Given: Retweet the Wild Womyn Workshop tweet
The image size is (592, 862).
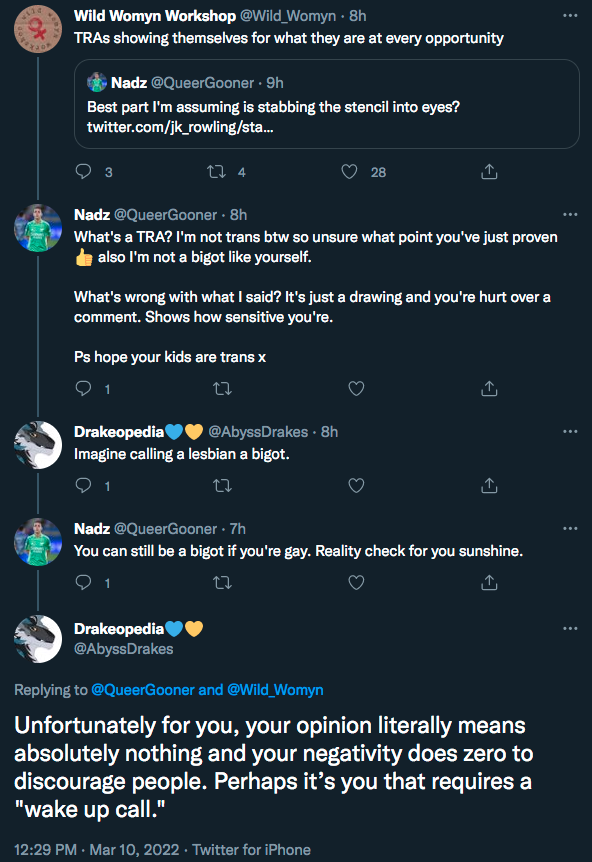Looking at the screenshot, I should coord(217,172).
